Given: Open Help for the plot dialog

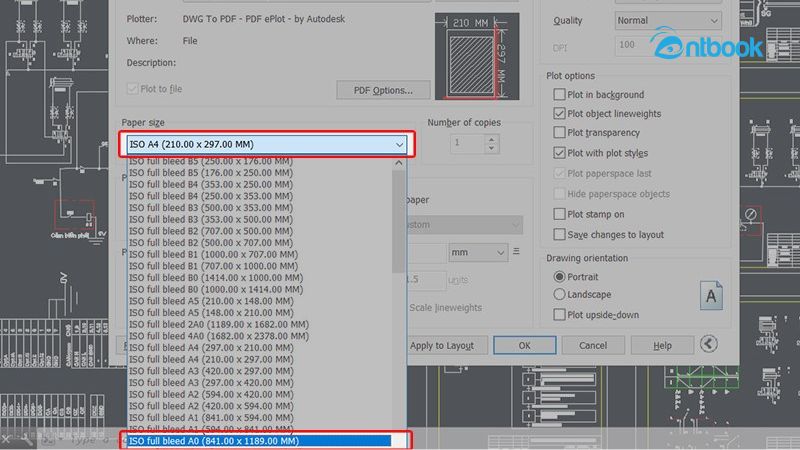Looking at the screenshot, I should click(662, 345).
